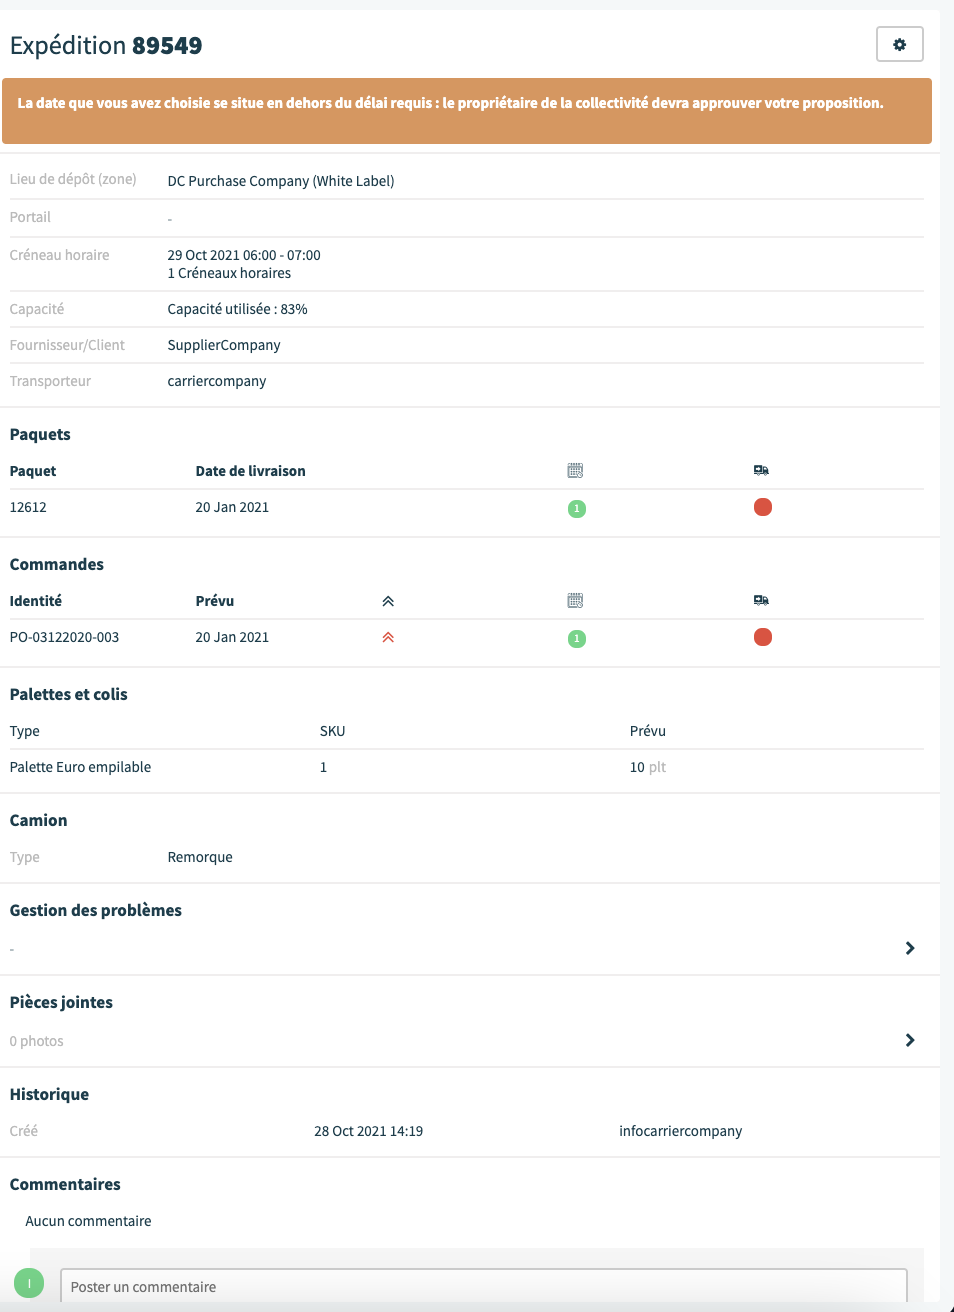Expand Pièces jointes section arrow
Screen dimensions: 954x1312
(x=910, y=1040)
